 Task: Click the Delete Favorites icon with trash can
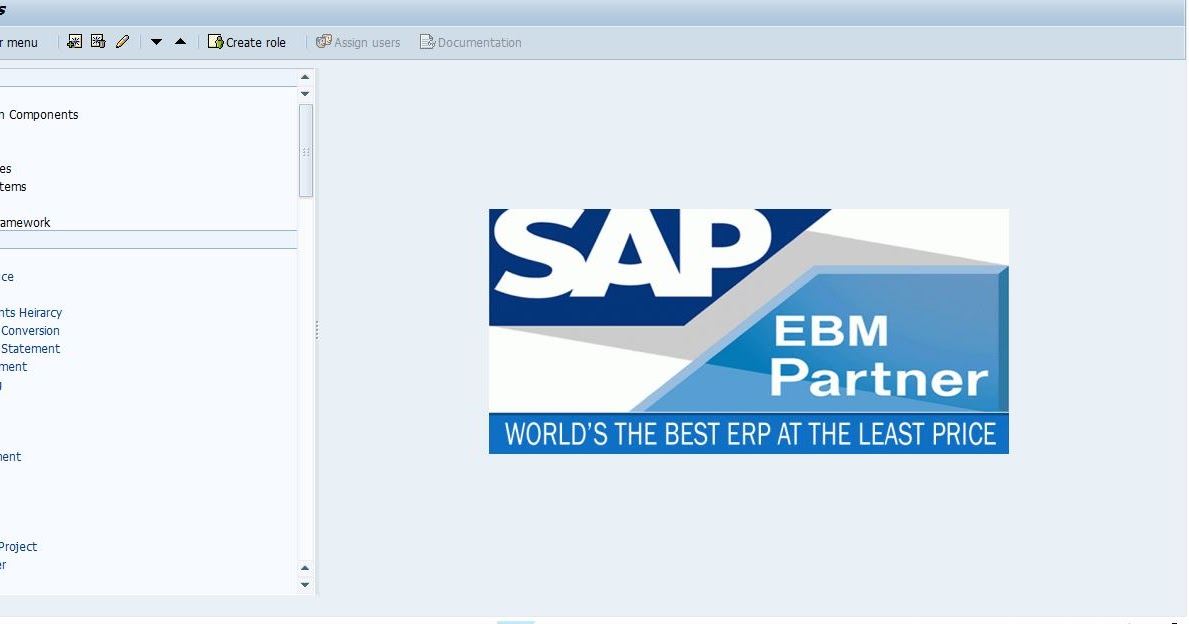pos(98,42)
